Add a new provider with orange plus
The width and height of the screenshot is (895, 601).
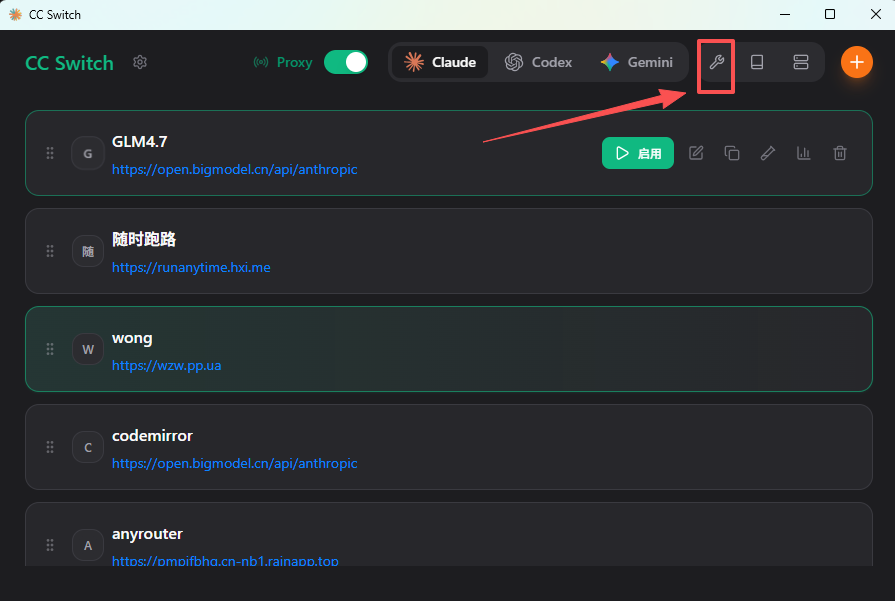pyautogui.click(x=857, y=62)
